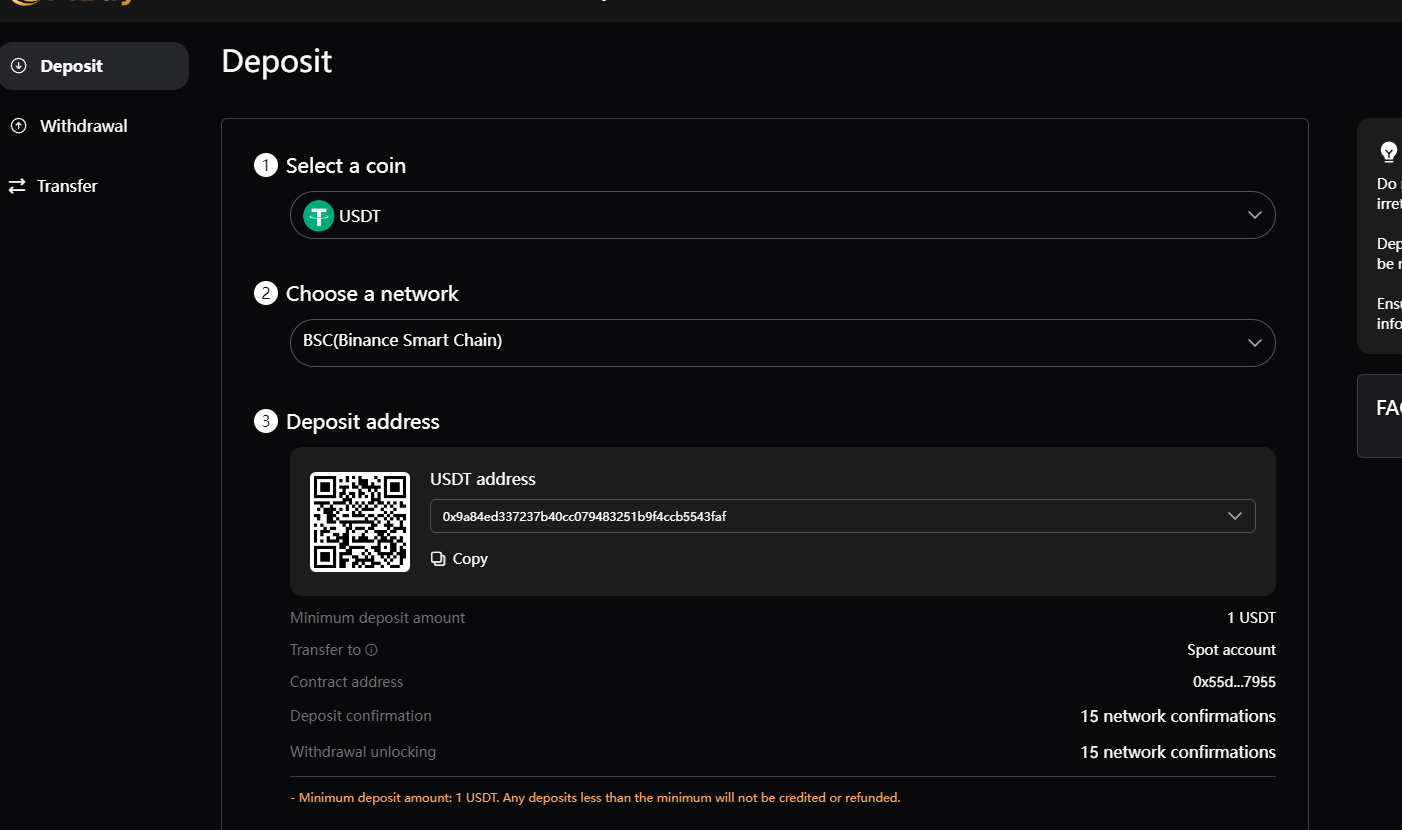Screen dimensions: 1402x830
Task: Expand the USDT address dropdown chevron
Action: 1235,516
